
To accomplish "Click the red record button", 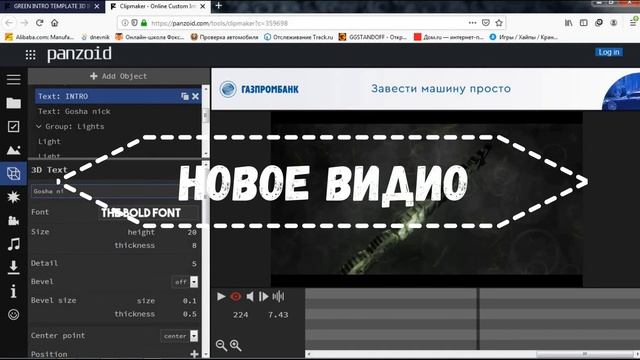I will (x=236, y=296).
